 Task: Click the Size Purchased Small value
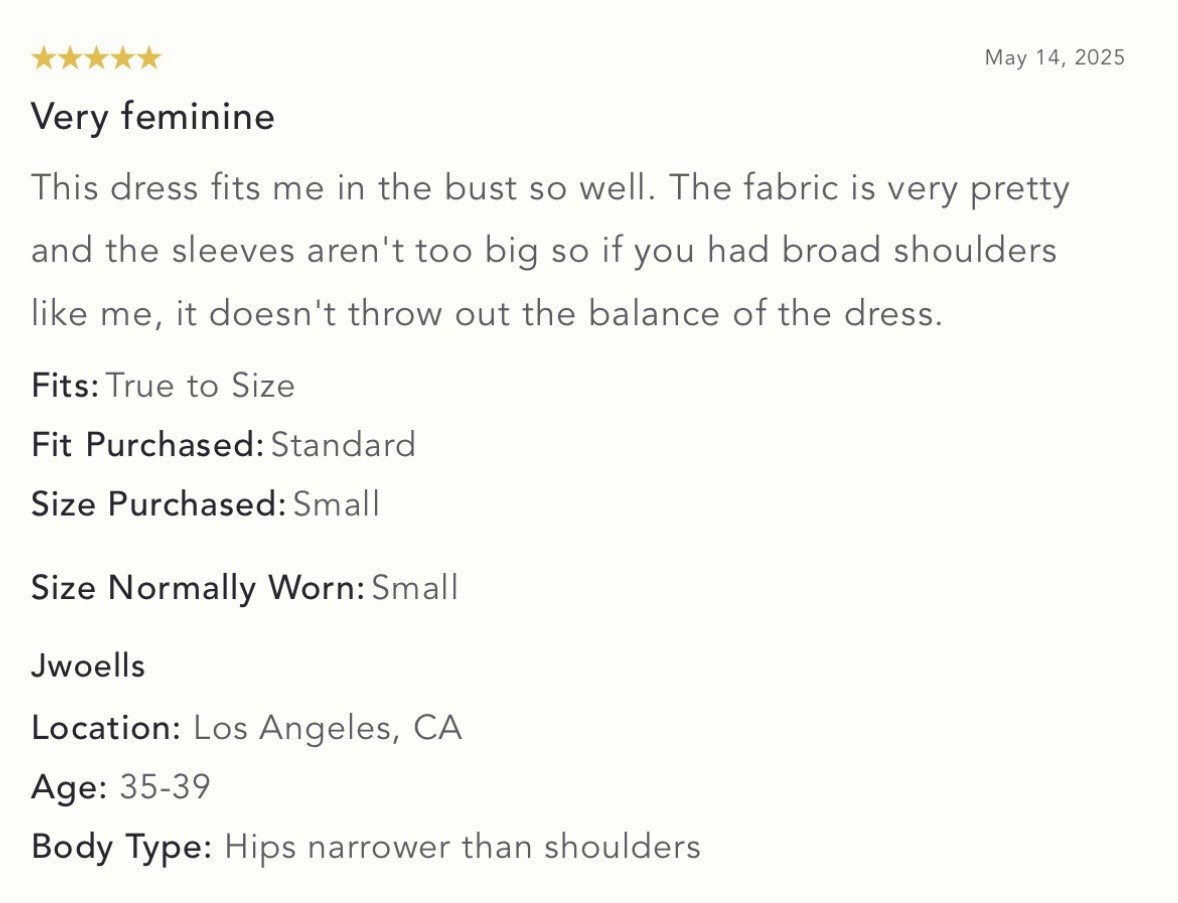click(336, 504)
